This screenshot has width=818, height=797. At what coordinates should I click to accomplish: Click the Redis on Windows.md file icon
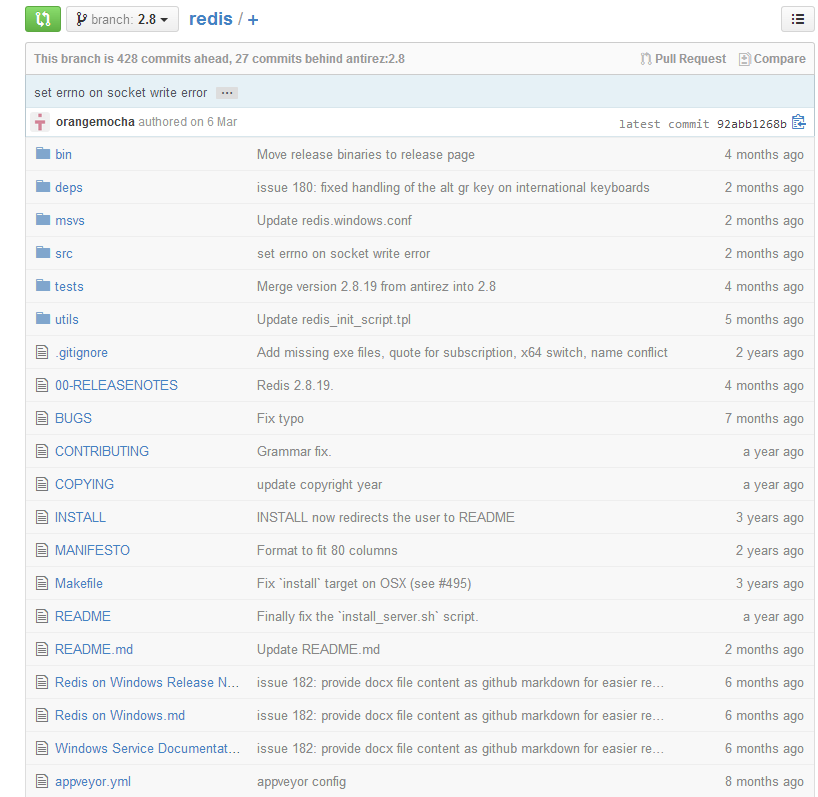click(42, 715)
